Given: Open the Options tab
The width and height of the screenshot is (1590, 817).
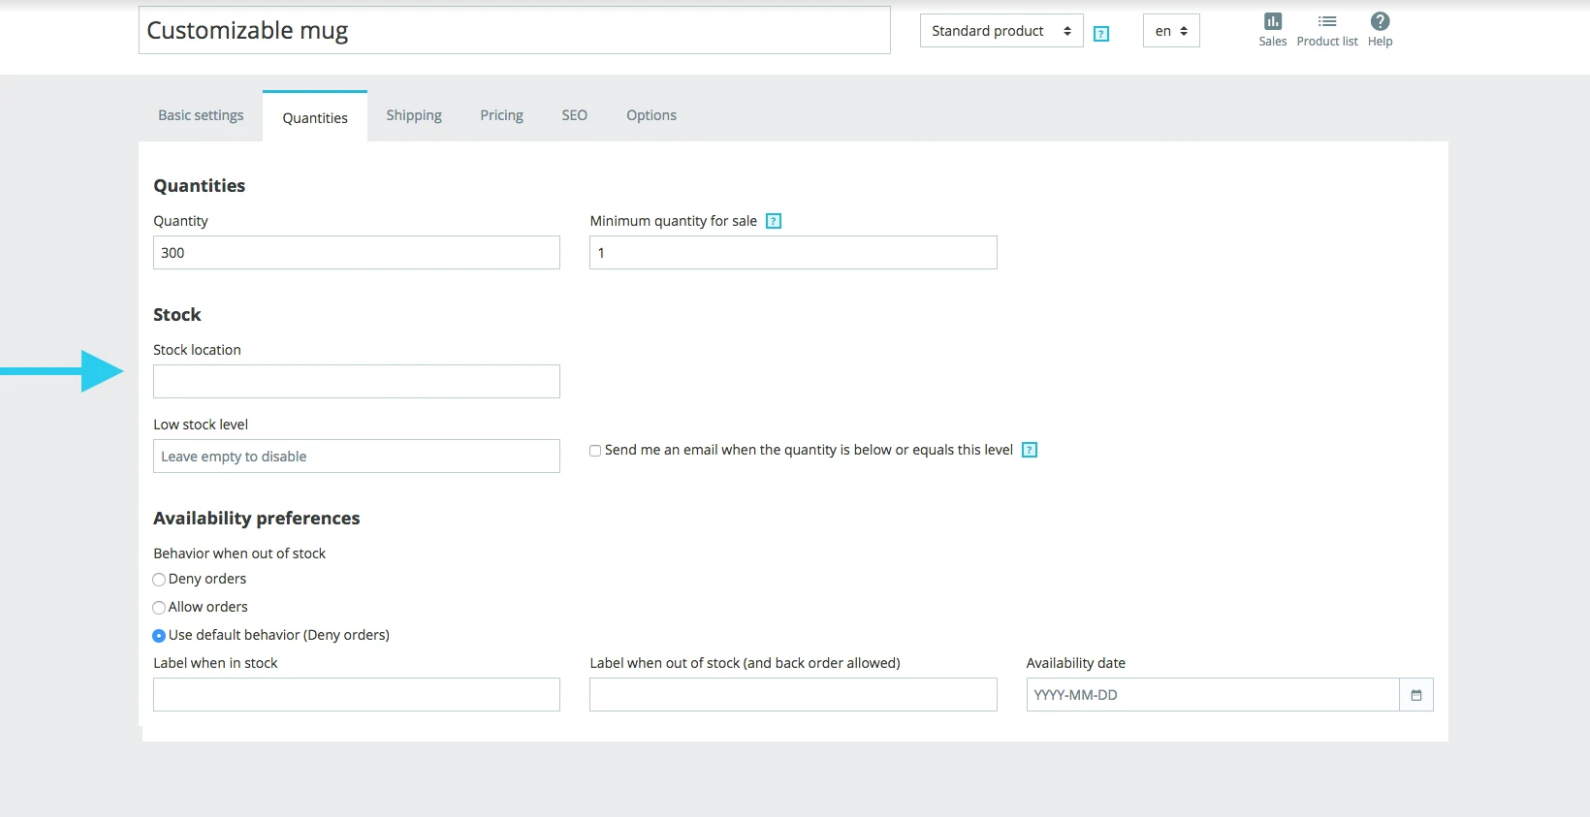Looking at the screenshot, I should (x=651, y=115).
